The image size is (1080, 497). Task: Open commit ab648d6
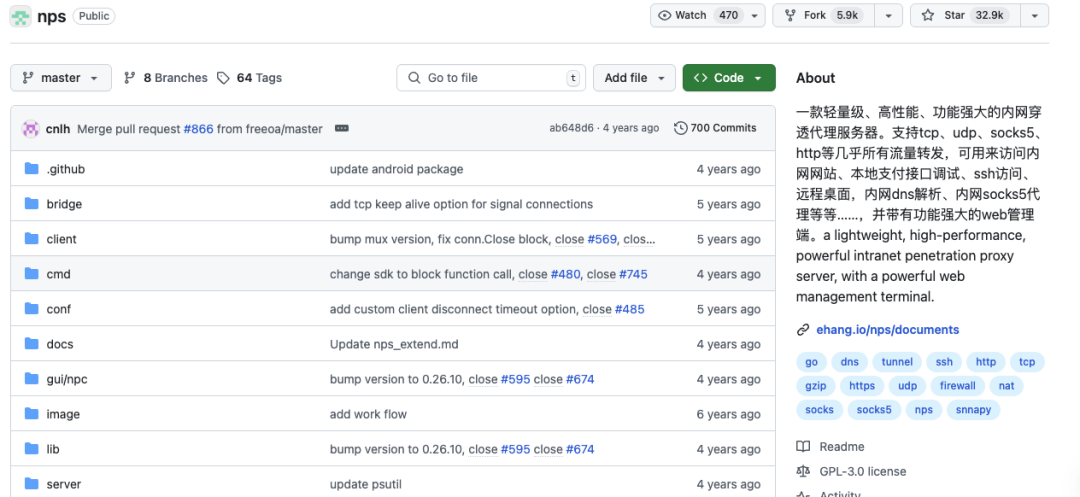[x=571, y=128]
